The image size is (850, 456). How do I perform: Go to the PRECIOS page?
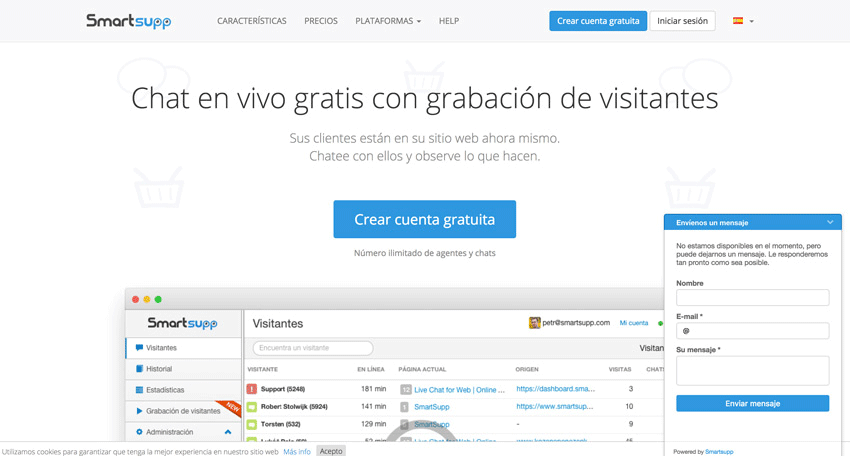pos(321,21)
